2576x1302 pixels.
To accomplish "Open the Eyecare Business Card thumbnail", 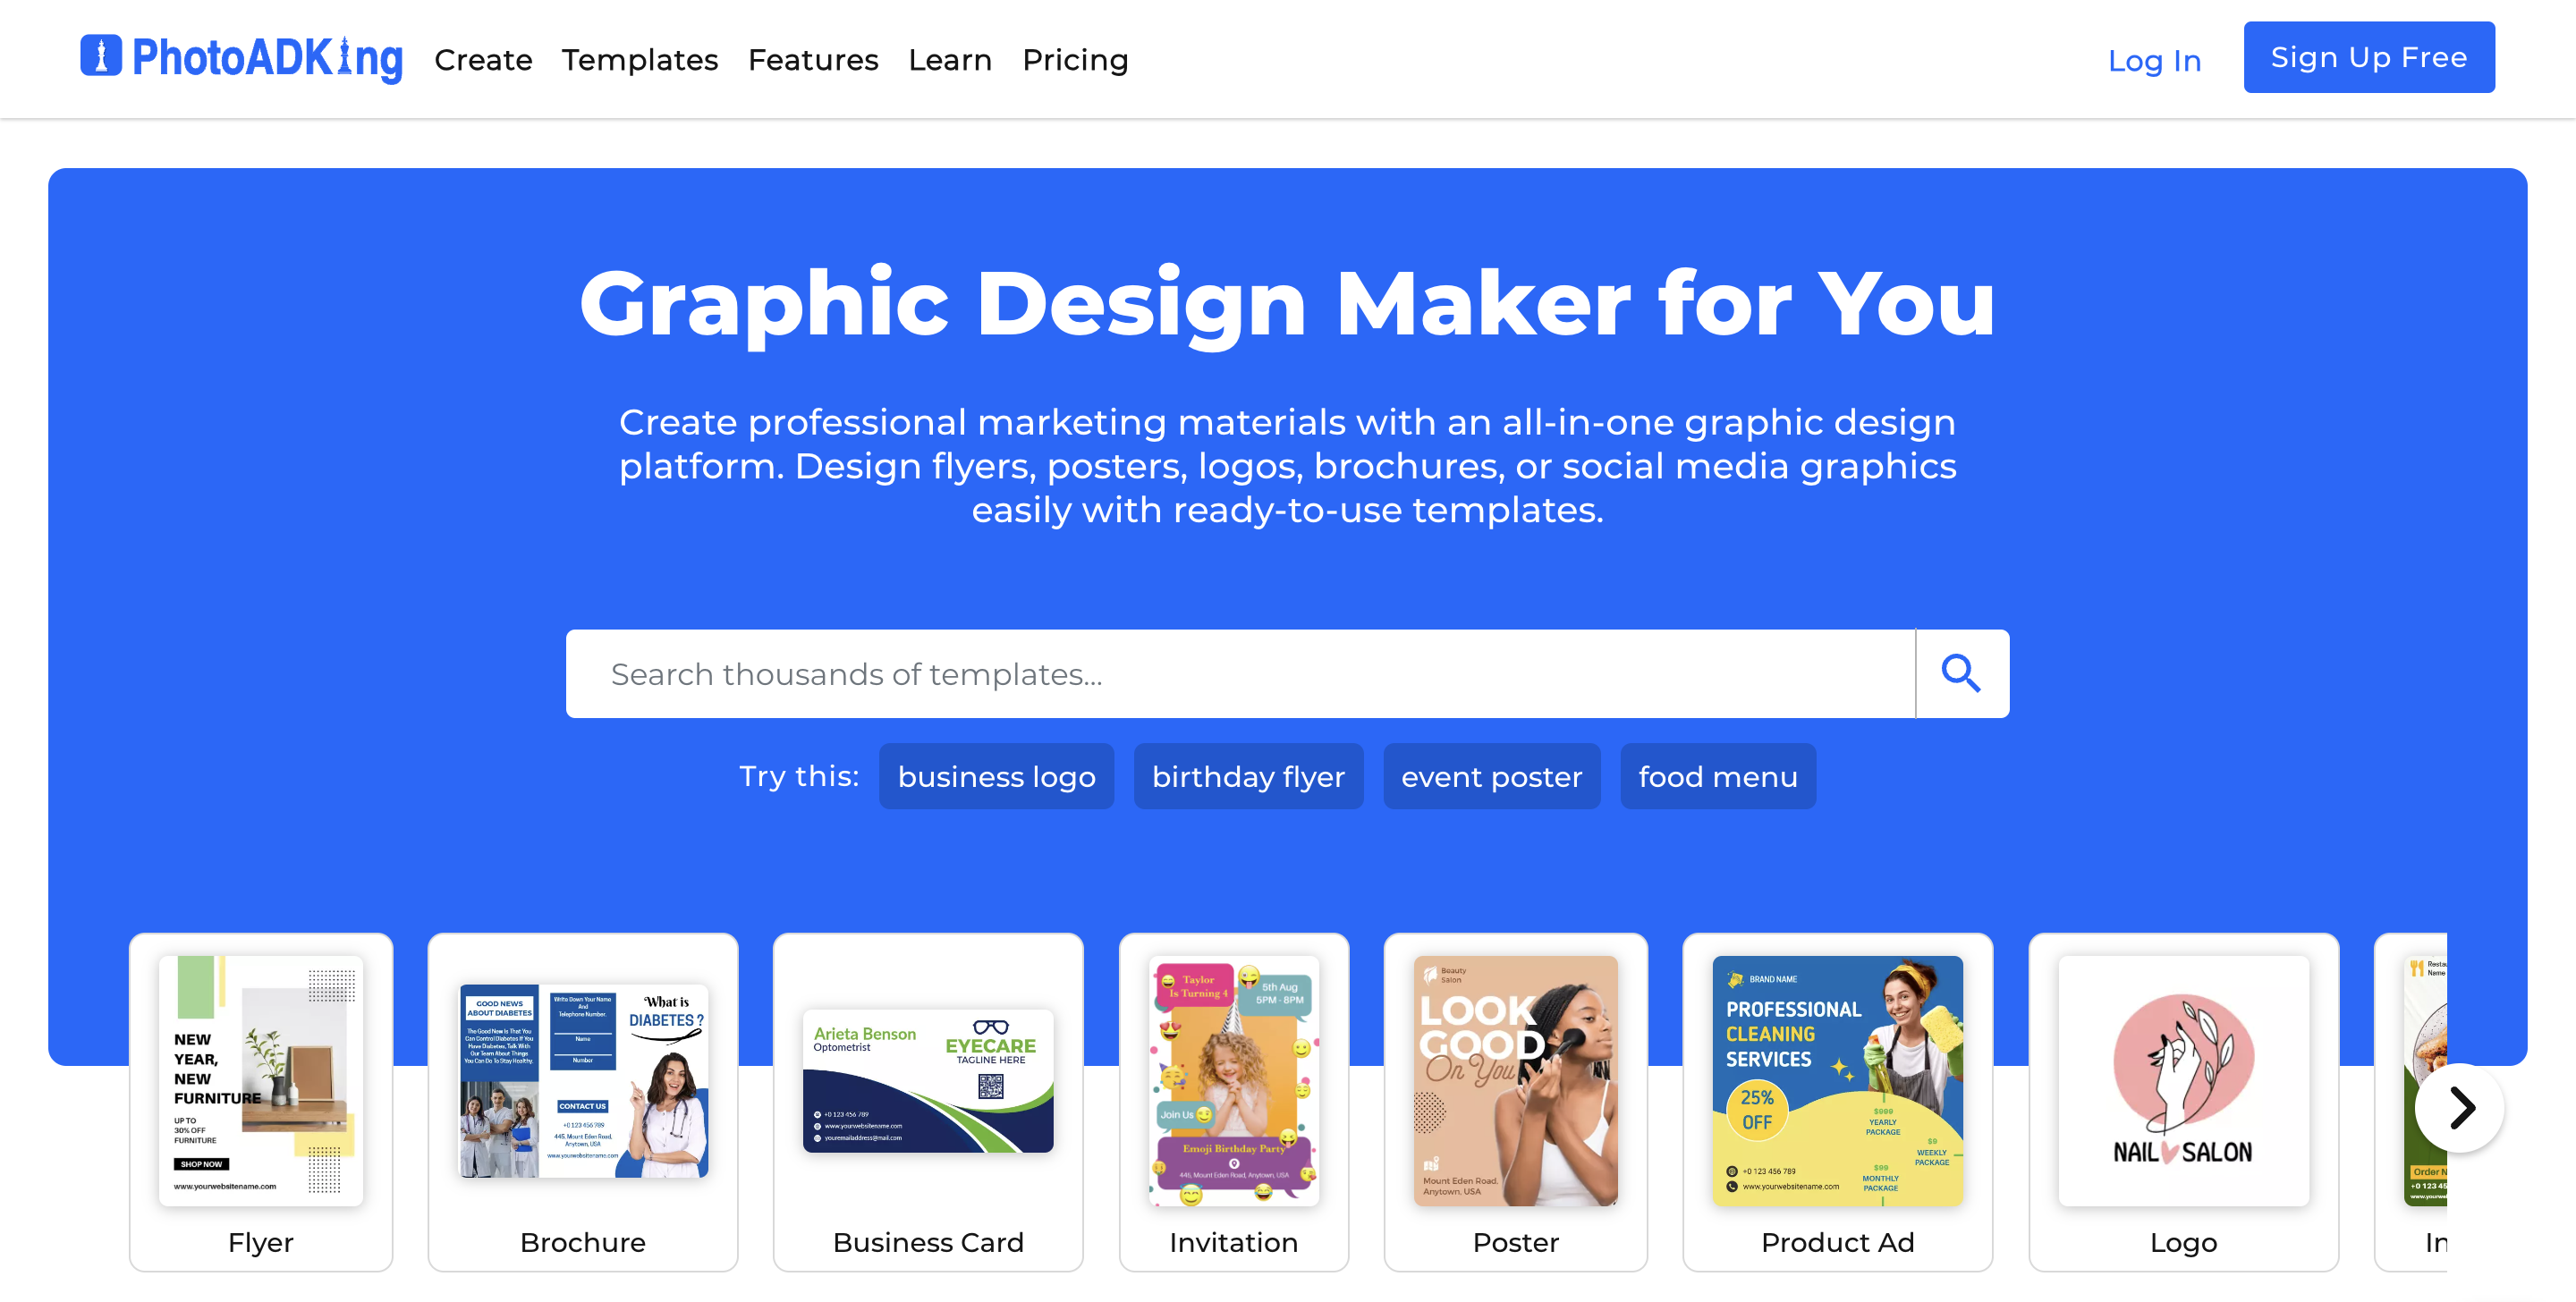I will pyautogui.click(x=928, y=1080).
